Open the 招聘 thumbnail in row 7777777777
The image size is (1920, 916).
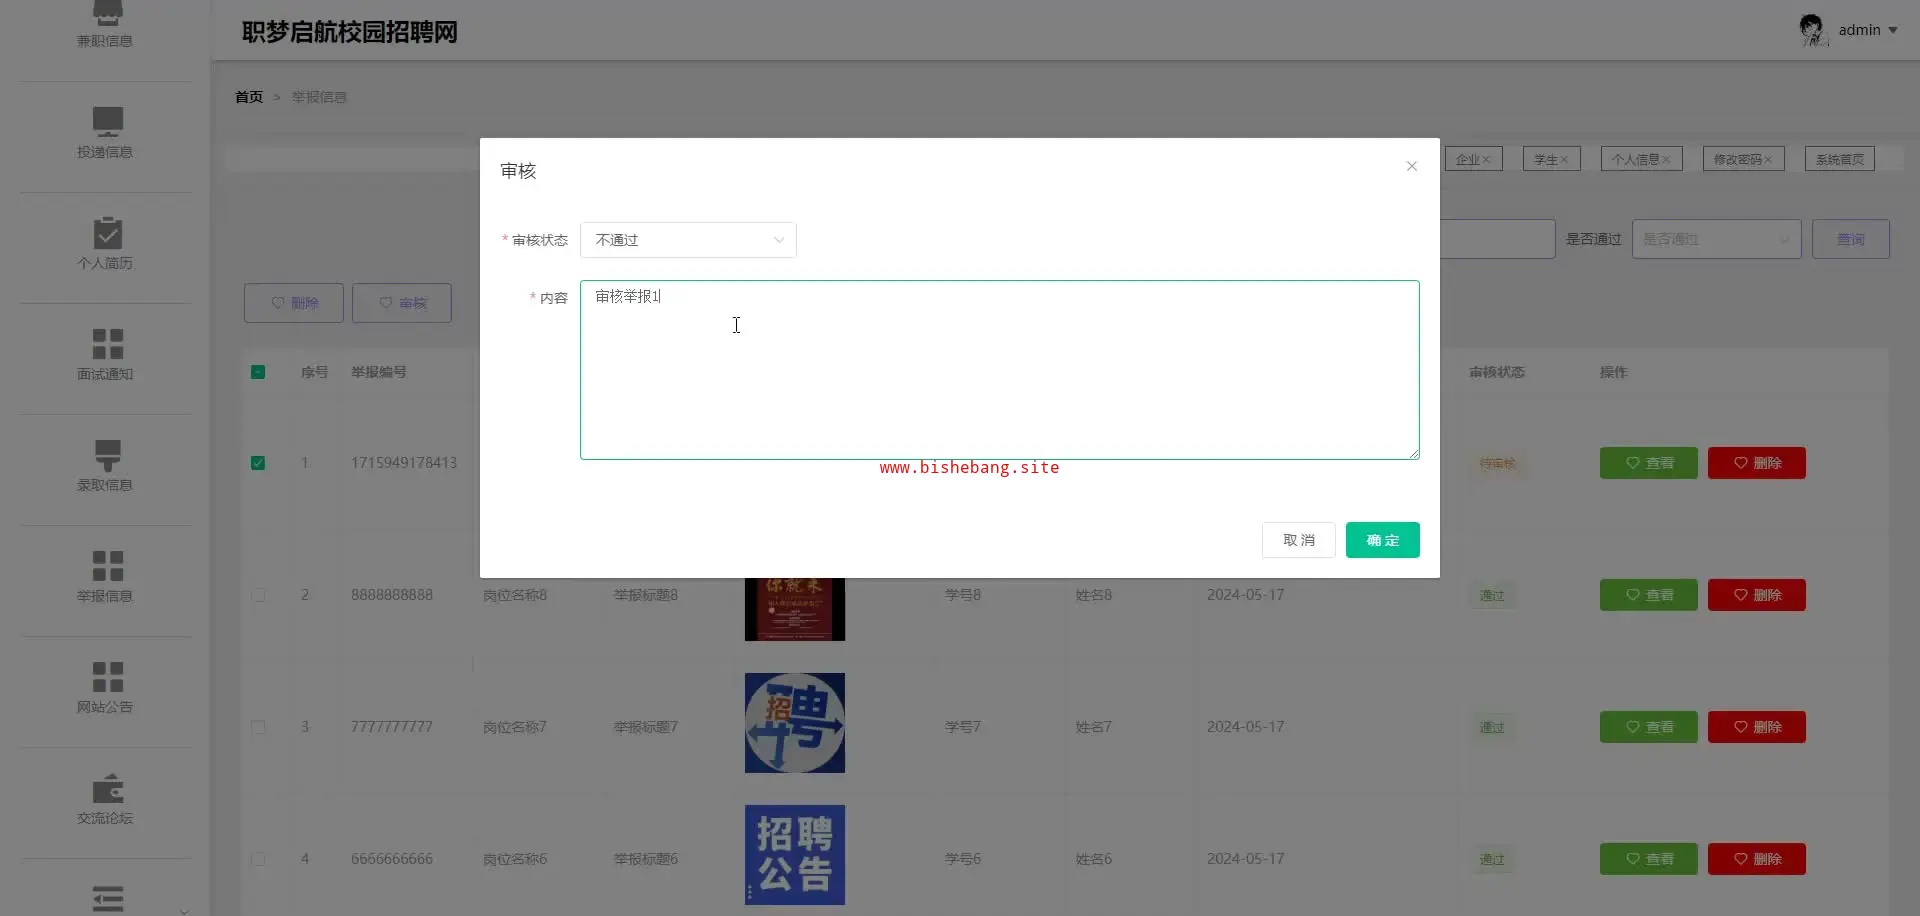pyautogui.click(x=795, y=723)
